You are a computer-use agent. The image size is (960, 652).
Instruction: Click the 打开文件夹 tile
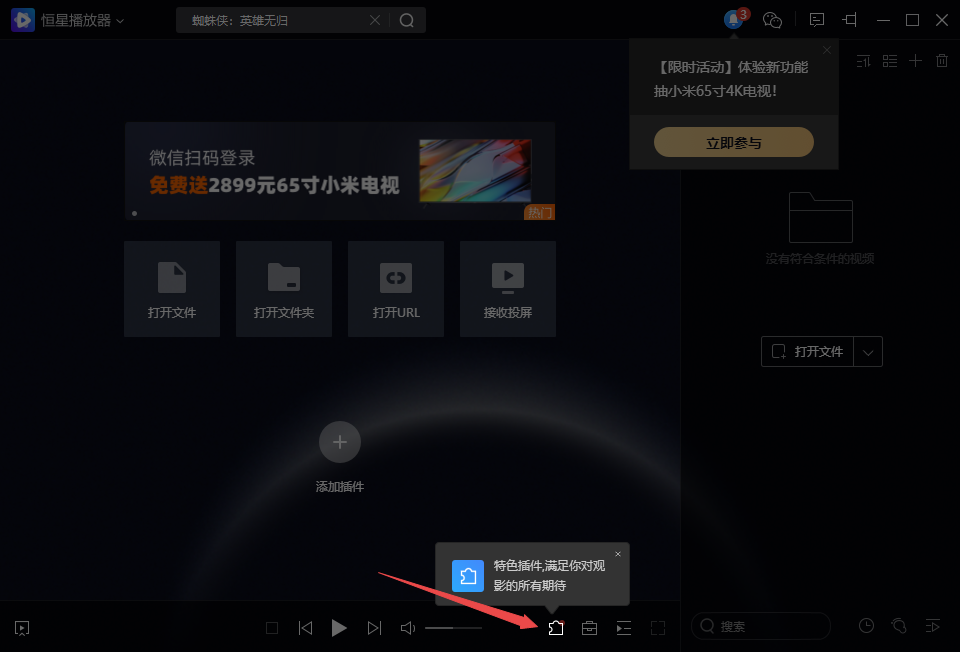pos(284,289)
